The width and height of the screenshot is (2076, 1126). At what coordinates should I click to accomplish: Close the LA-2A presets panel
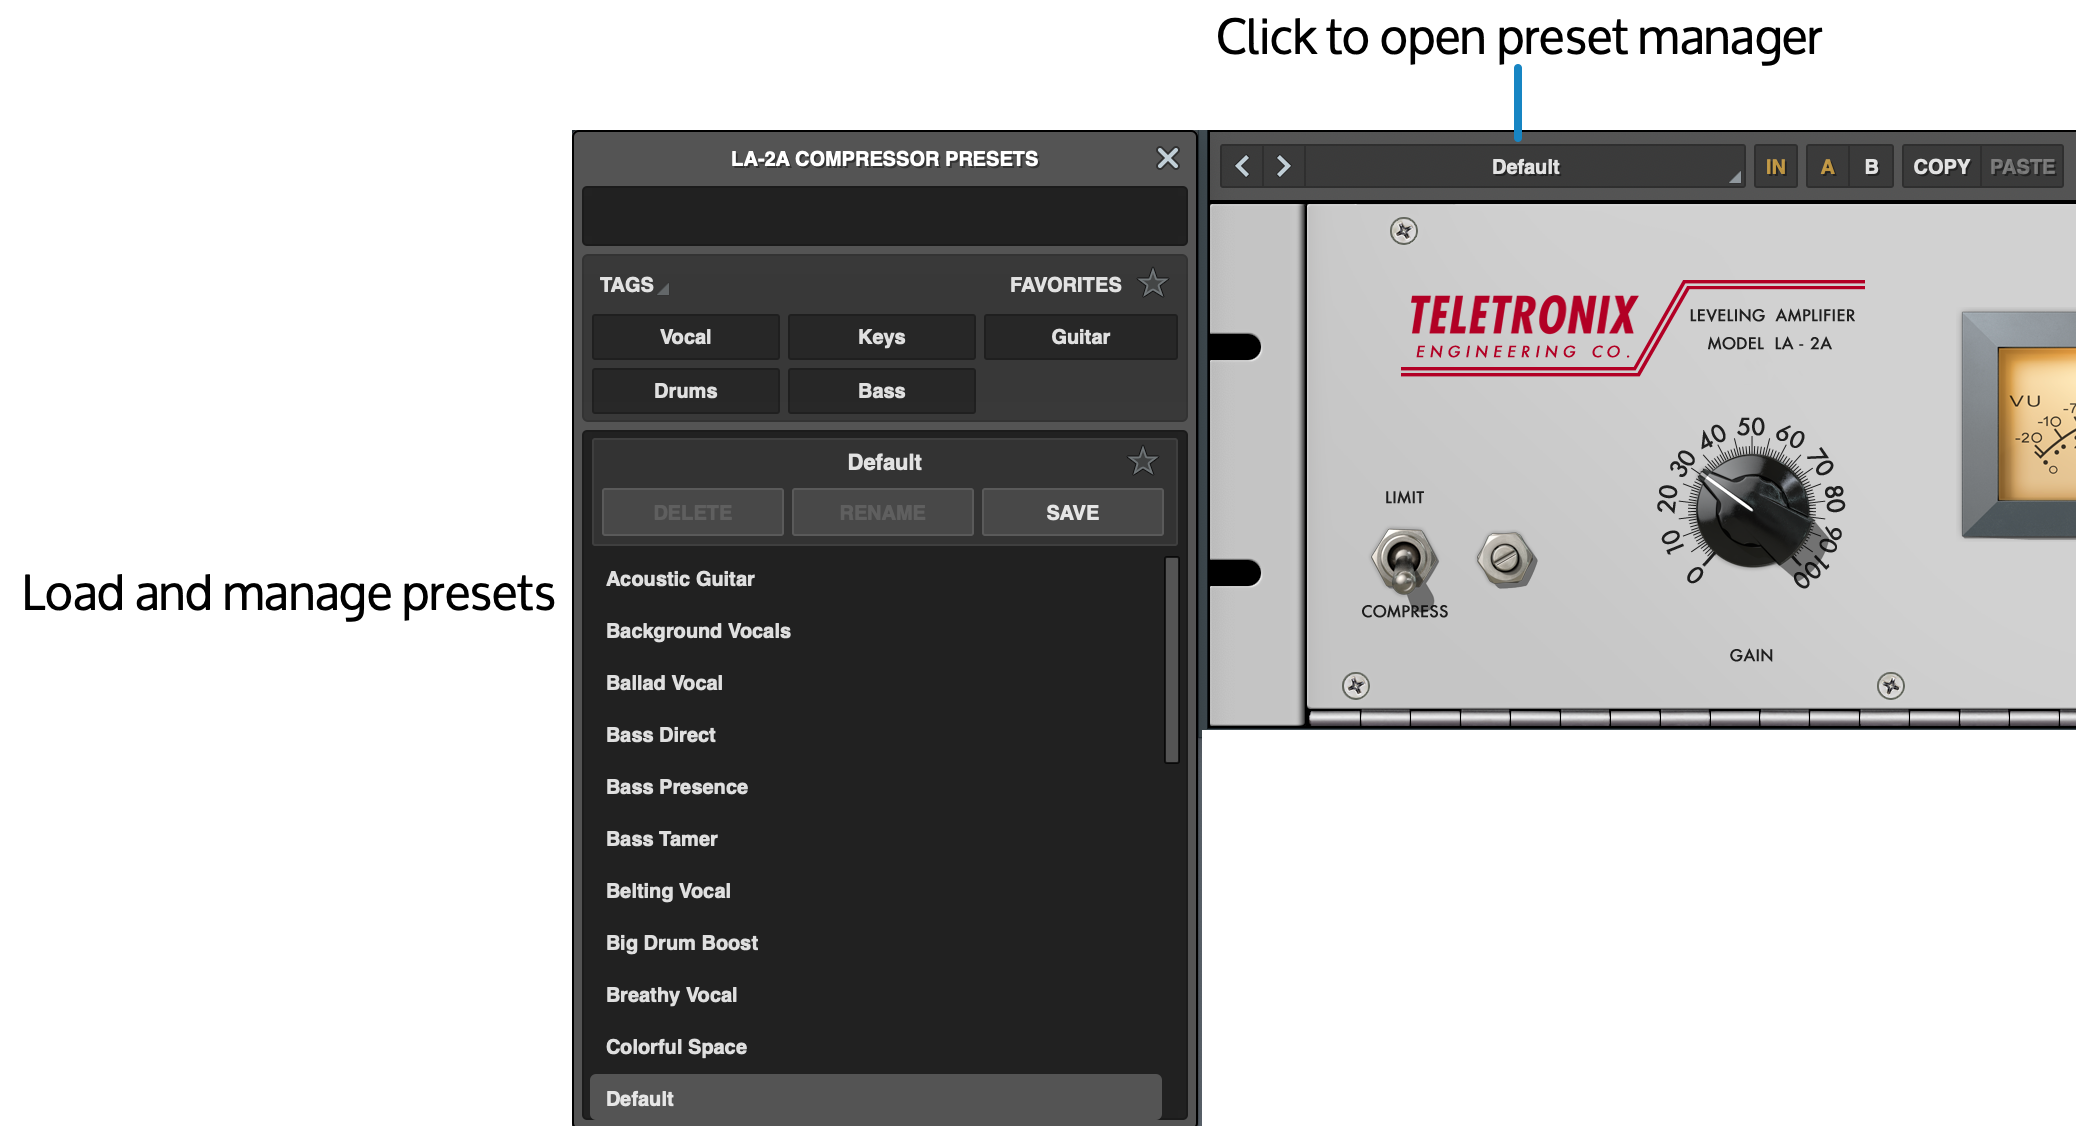1167,157
